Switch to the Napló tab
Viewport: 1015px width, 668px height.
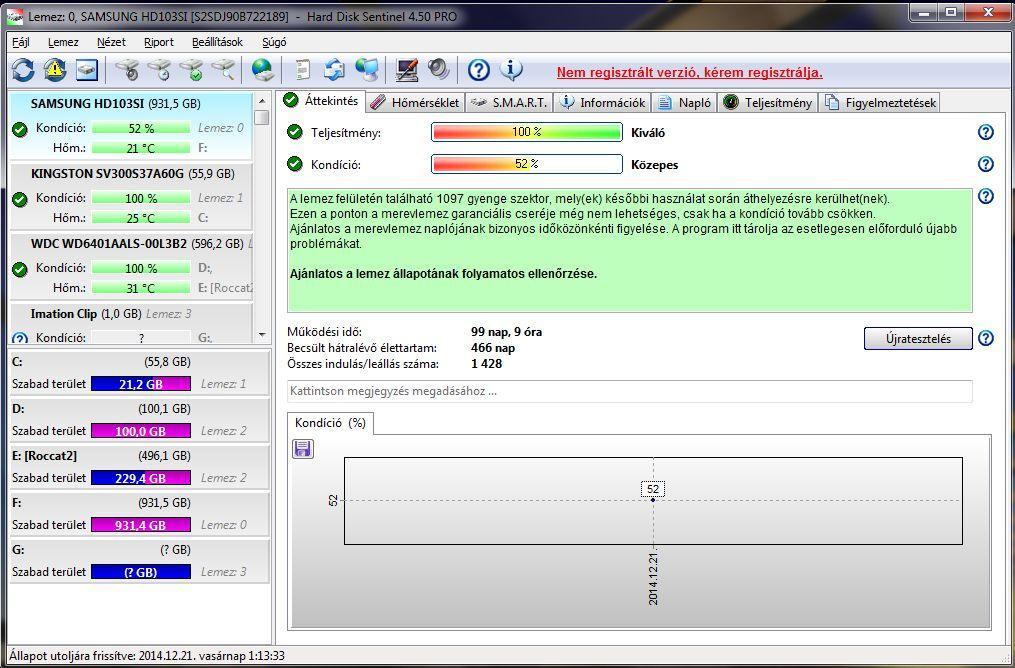[x=684, y=102]
